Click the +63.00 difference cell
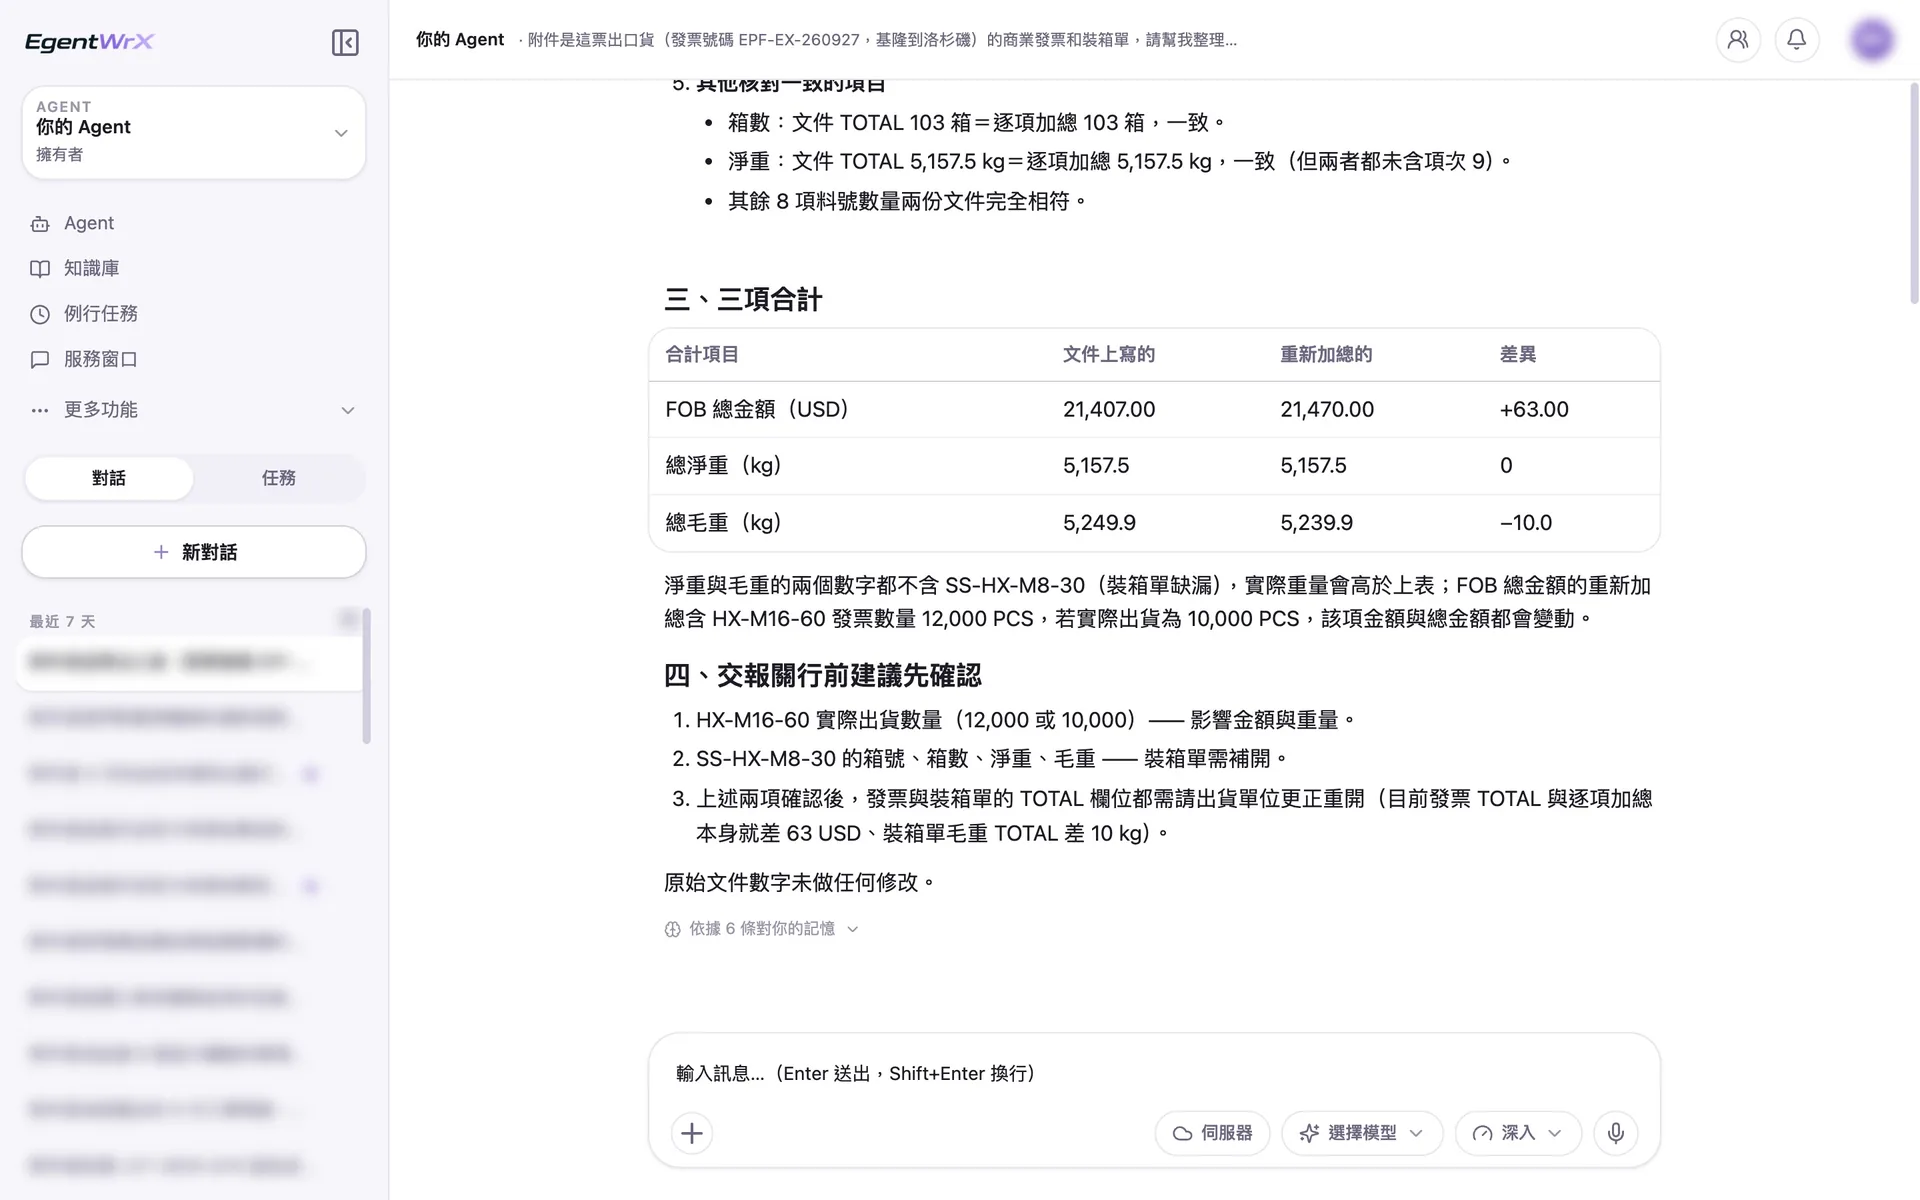Image resolution: width=1920 pixels, height=1200 pixels. coord(1534,409)
